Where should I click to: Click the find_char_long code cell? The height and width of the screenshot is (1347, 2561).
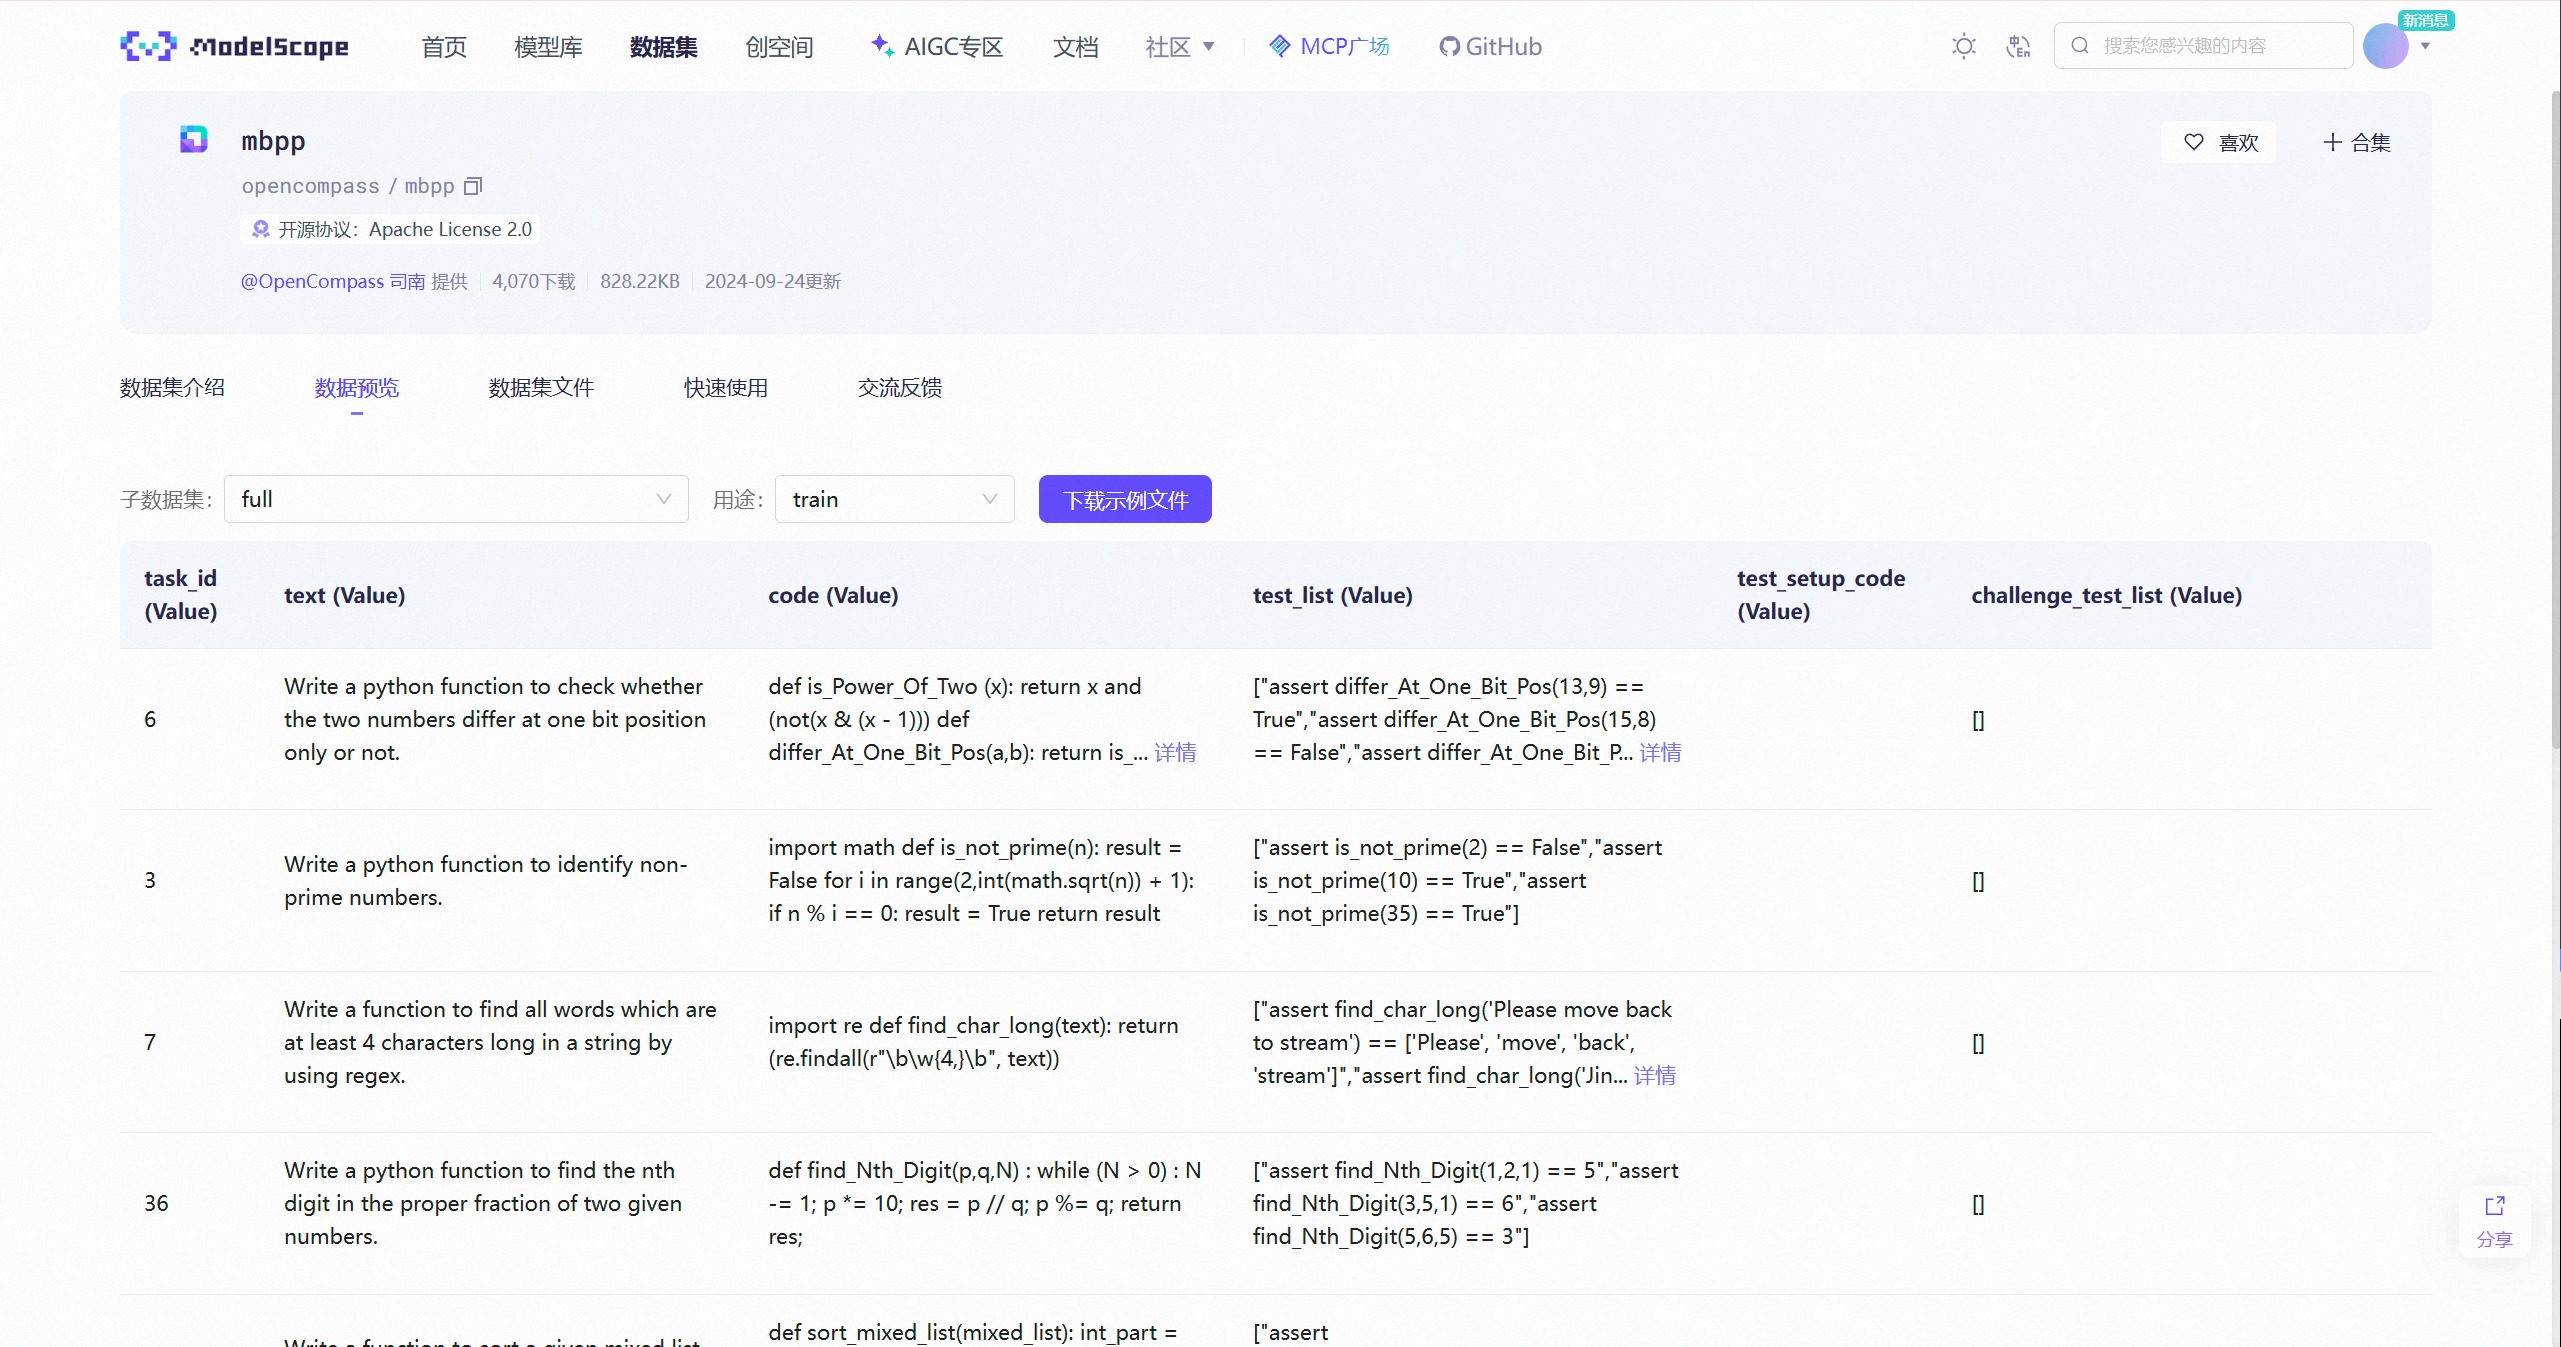[x=973, y=1042]
